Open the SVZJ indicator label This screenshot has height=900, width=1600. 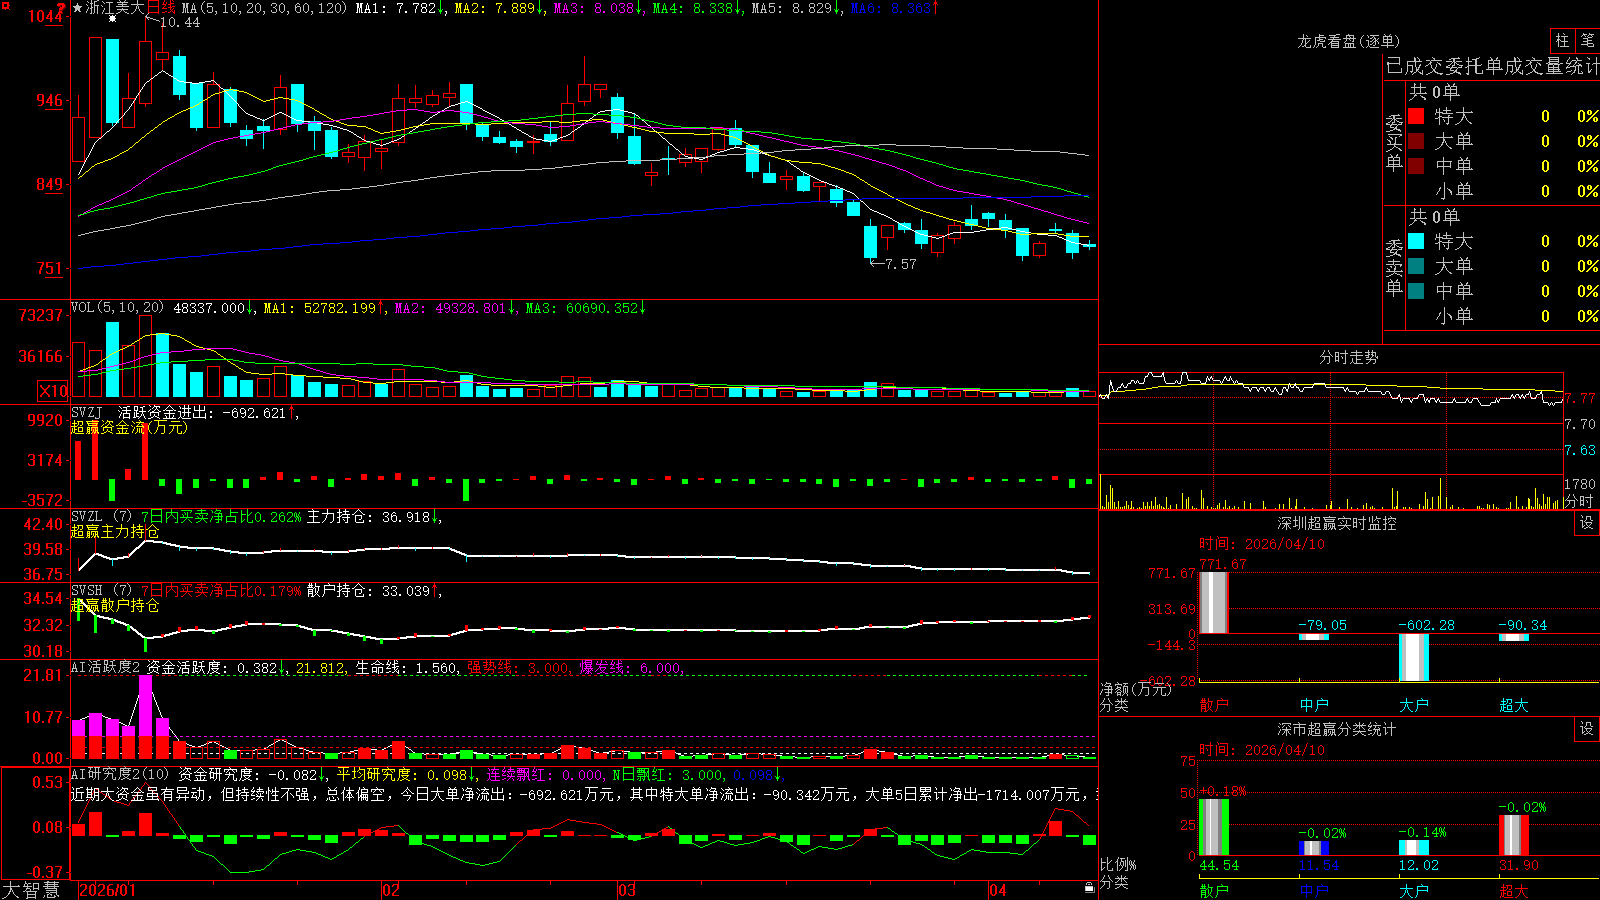87,413
